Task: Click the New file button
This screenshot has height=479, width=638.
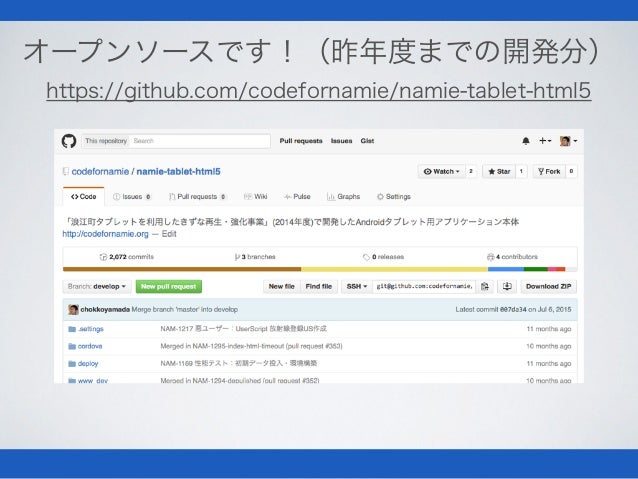Action: pyautogui.click(x=282, y=287)
